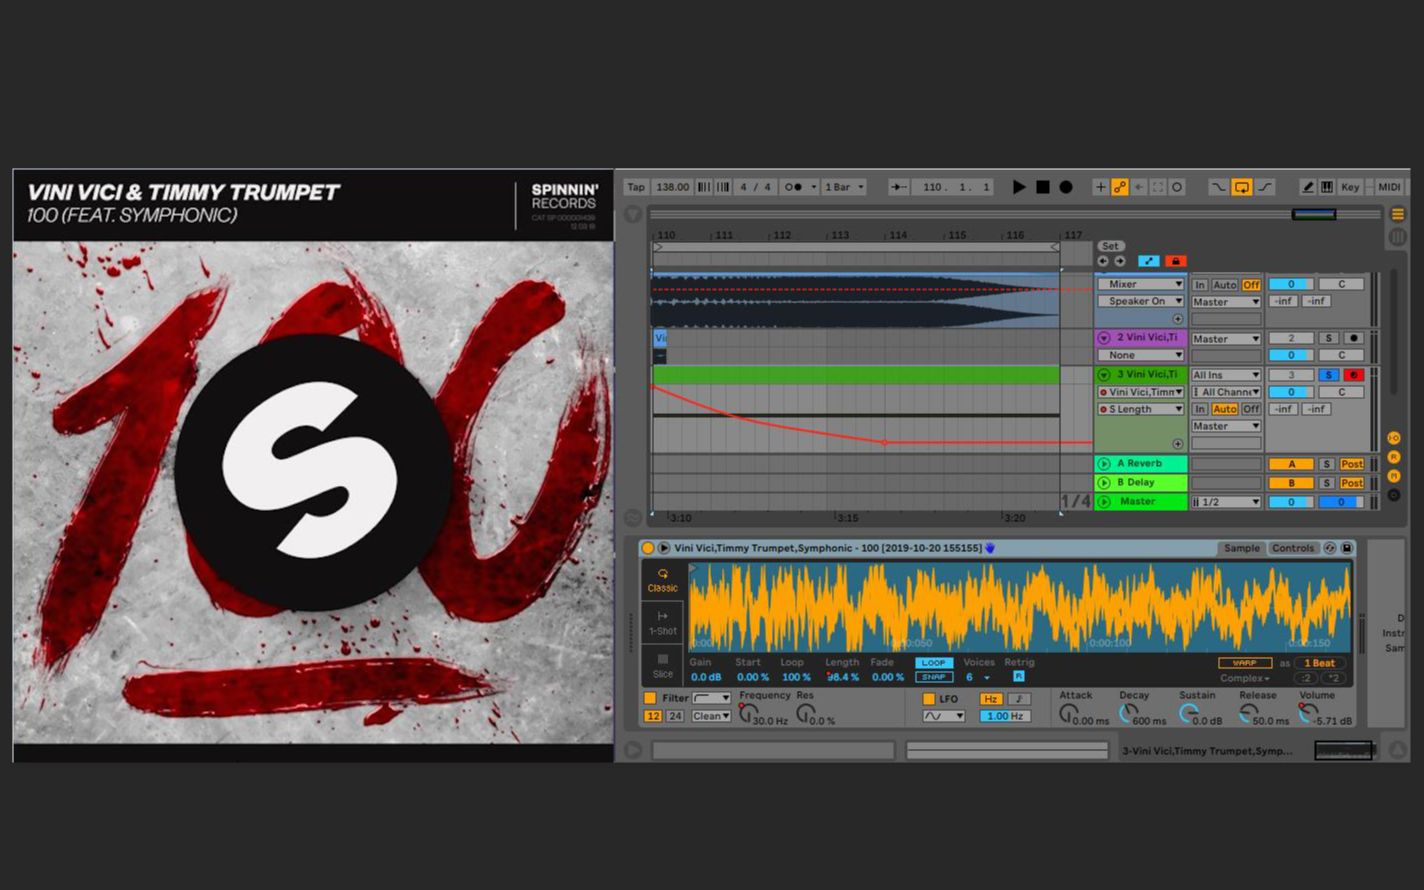Toggle the SNAP button in Simpler
The image size is (1424, 890).
933,677
